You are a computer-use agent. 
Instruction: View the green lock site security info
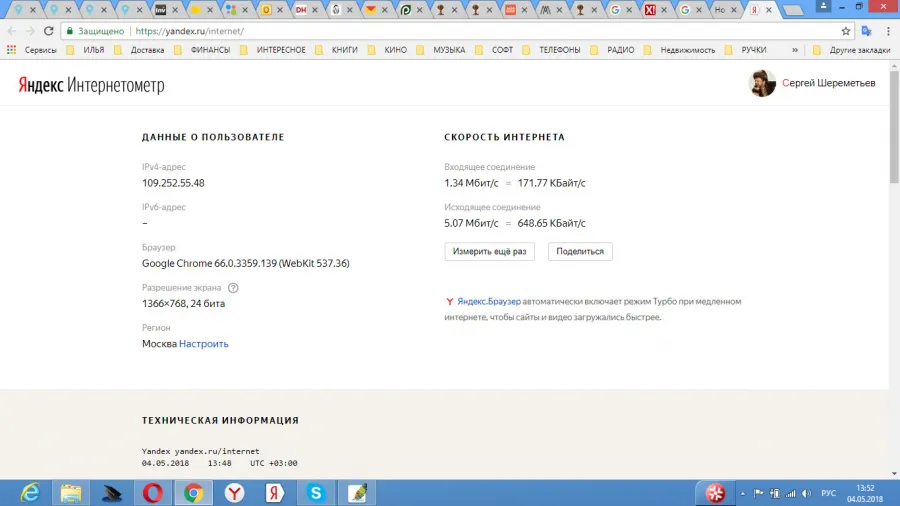[x=70, y=31]
